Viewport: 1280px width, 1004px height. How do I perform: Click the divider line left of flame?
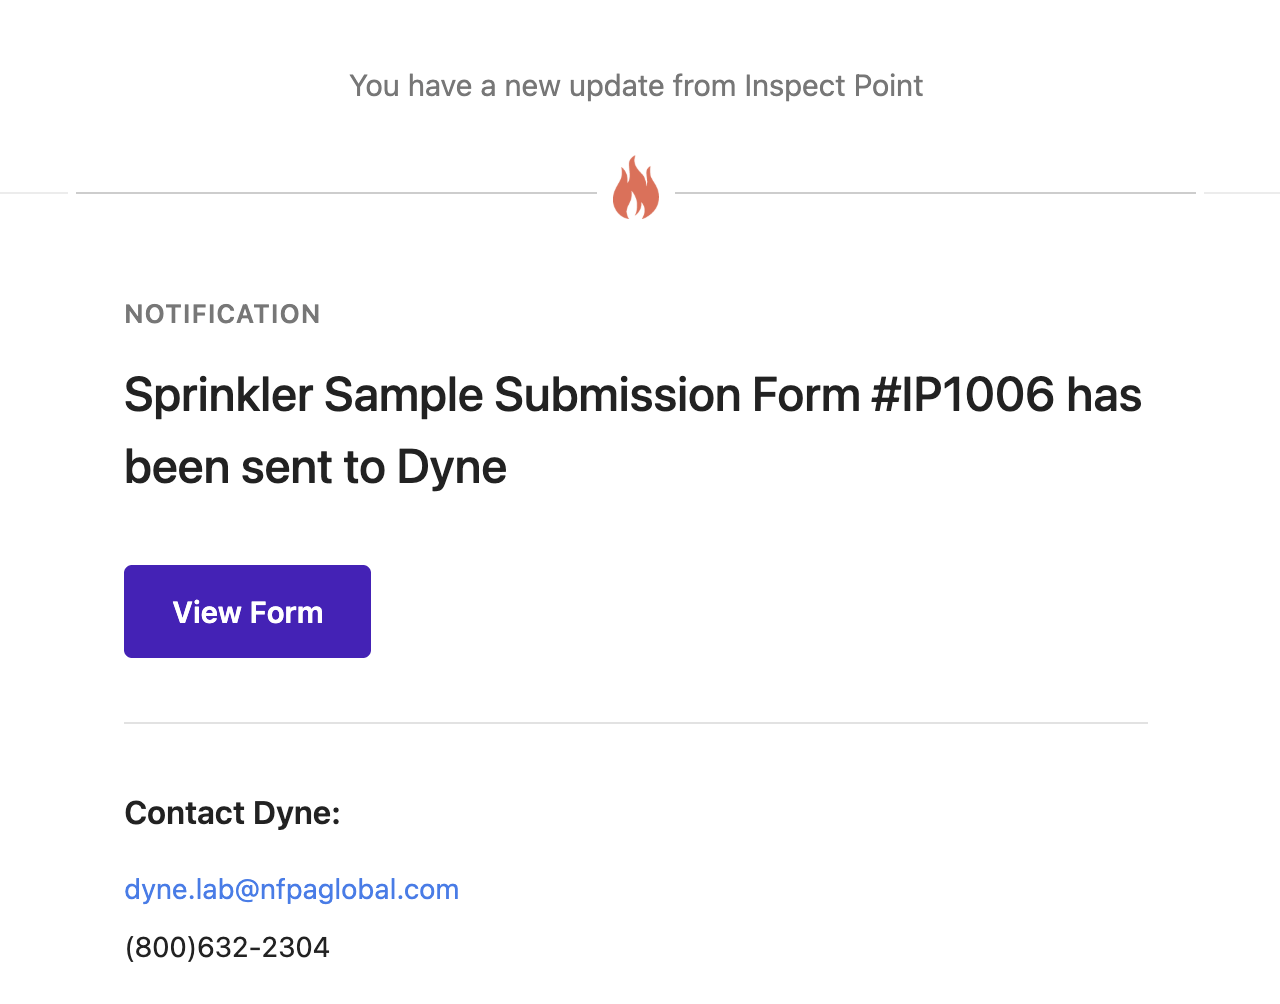coord(336,192)
